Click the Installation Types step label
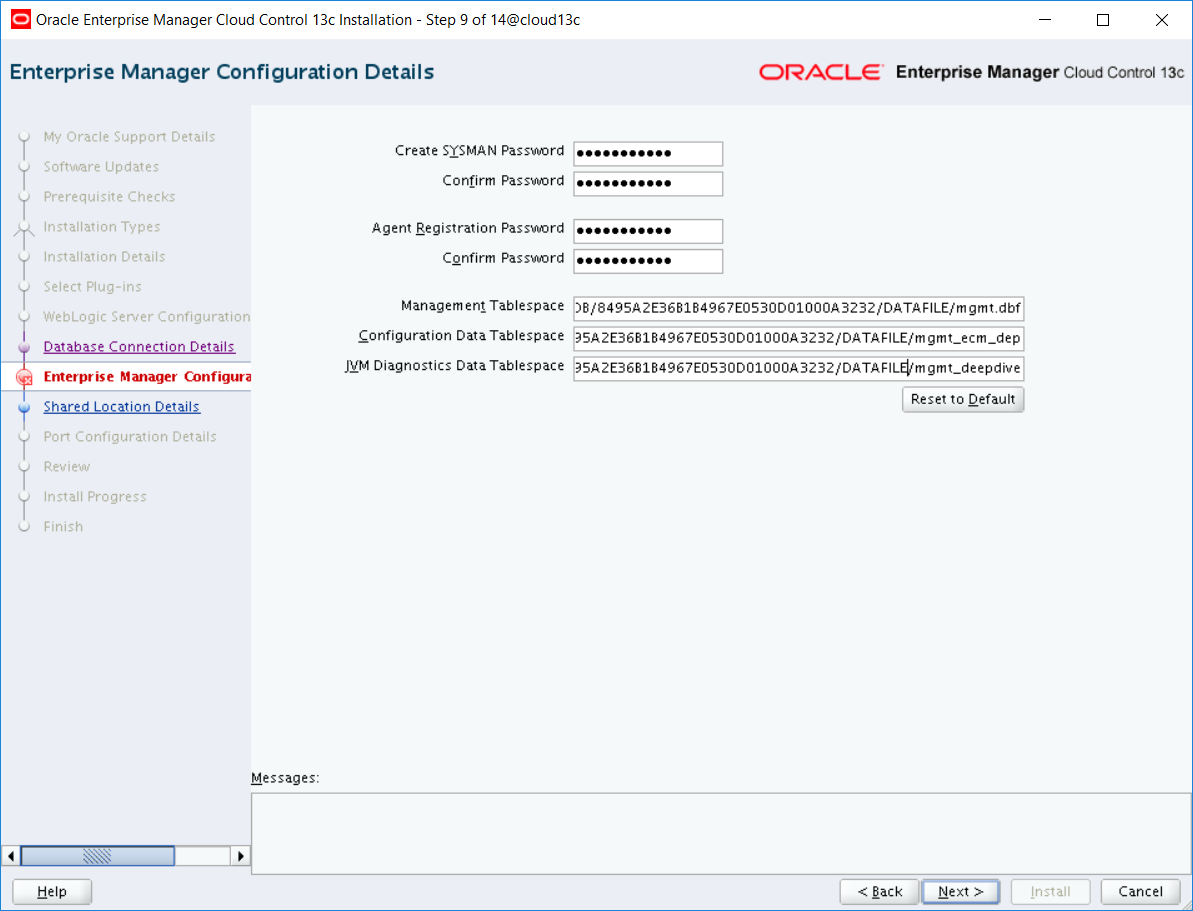Viewport: 1193px width, 911px height. click(x=102, y=227)
